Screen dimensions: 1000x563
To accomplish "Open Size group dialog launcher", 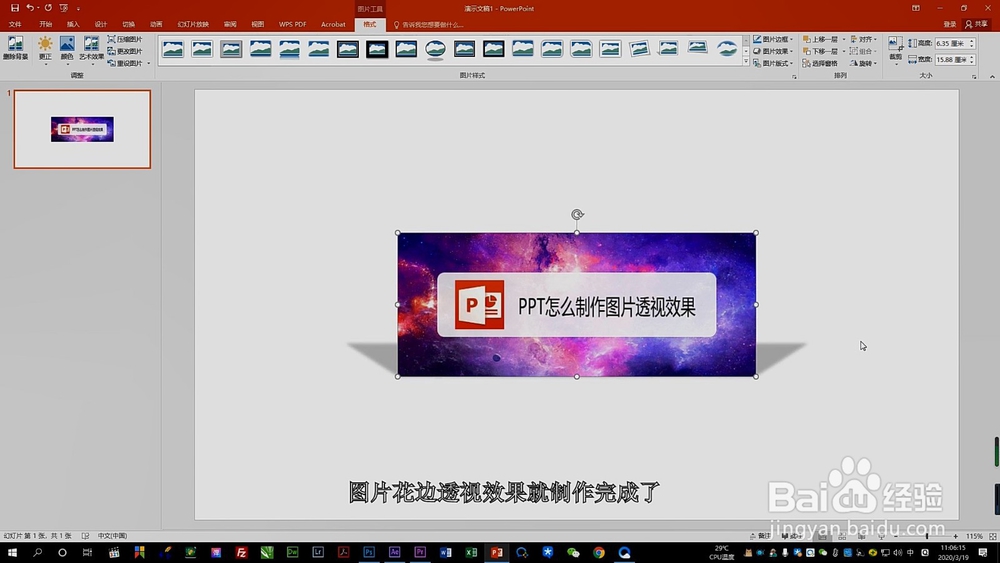I will coord(974,77).
